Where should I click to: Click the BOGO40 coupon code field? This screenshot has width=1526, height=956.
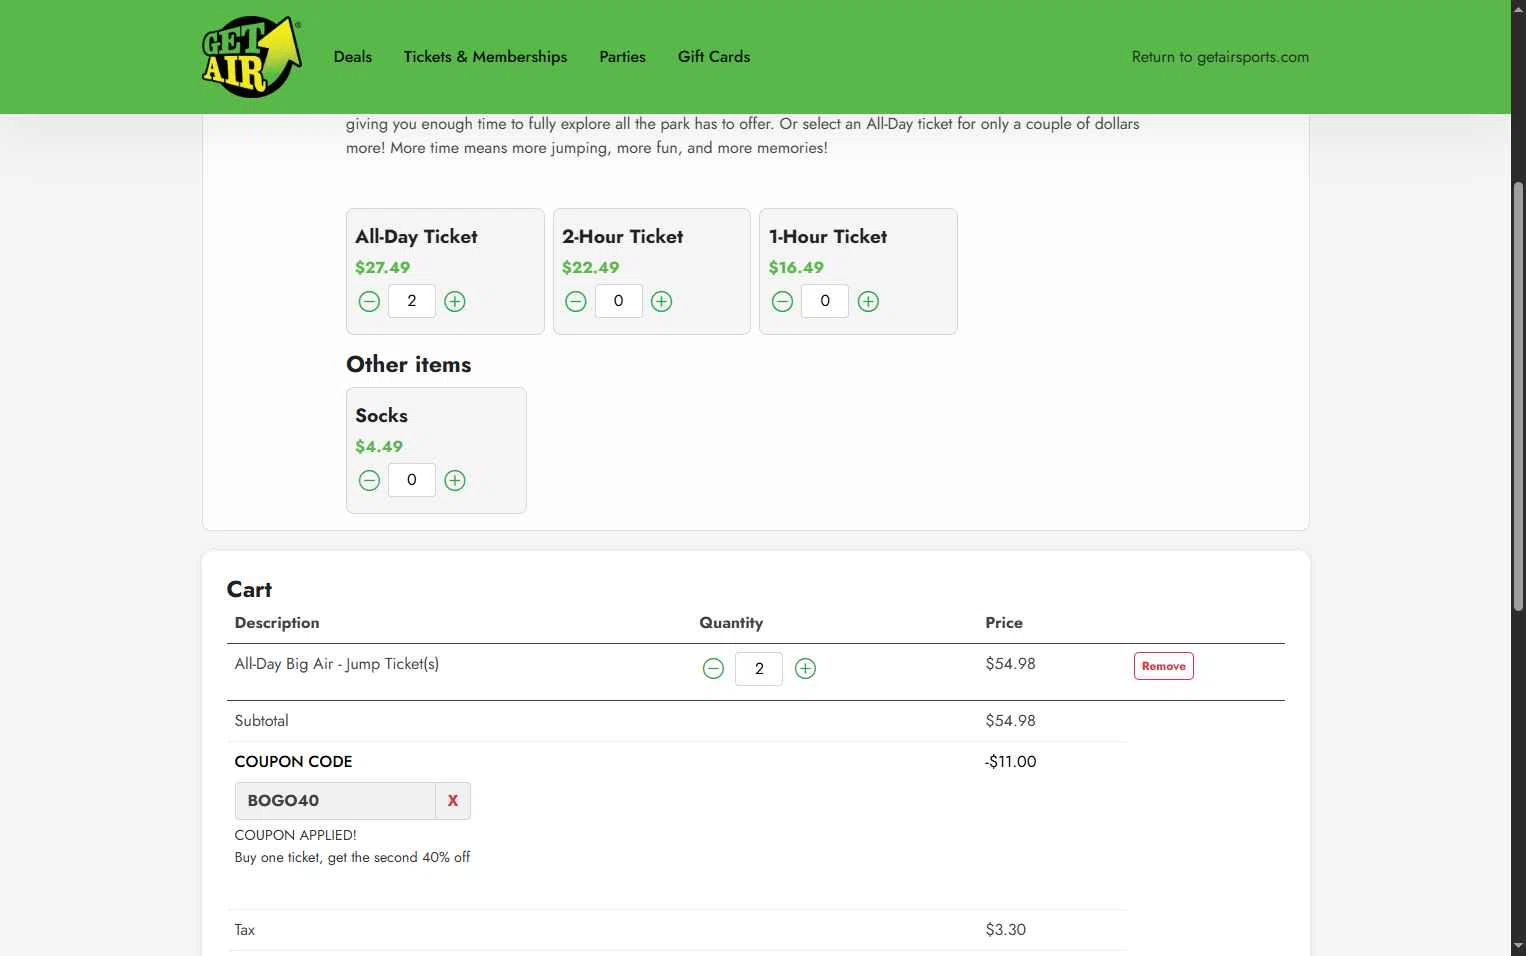coord(335,801)
